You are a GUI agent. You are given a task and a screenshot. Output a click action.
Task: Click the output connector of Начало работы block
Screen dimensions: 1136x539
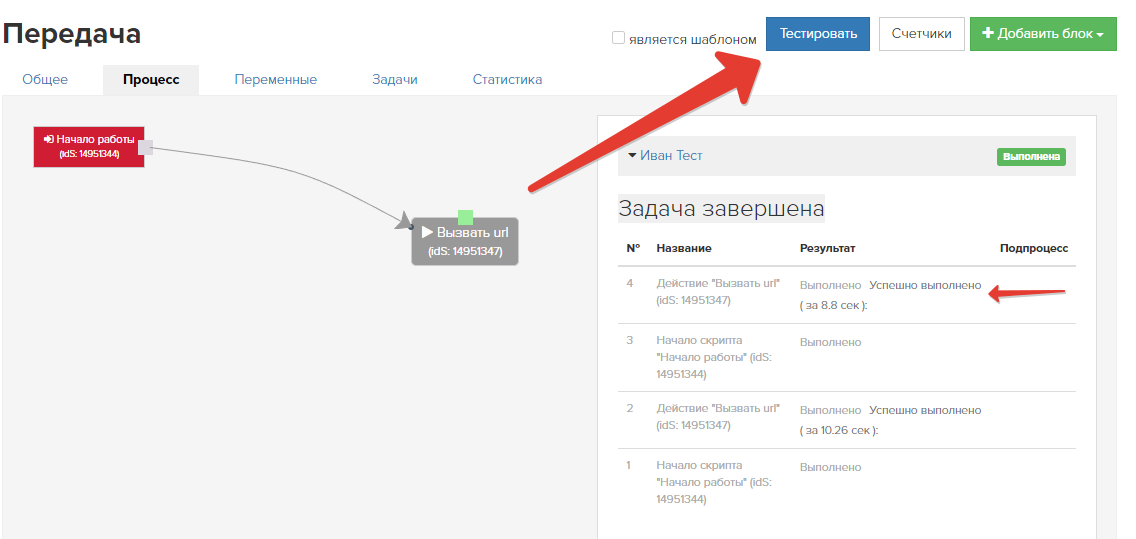(x=145, y=148)
